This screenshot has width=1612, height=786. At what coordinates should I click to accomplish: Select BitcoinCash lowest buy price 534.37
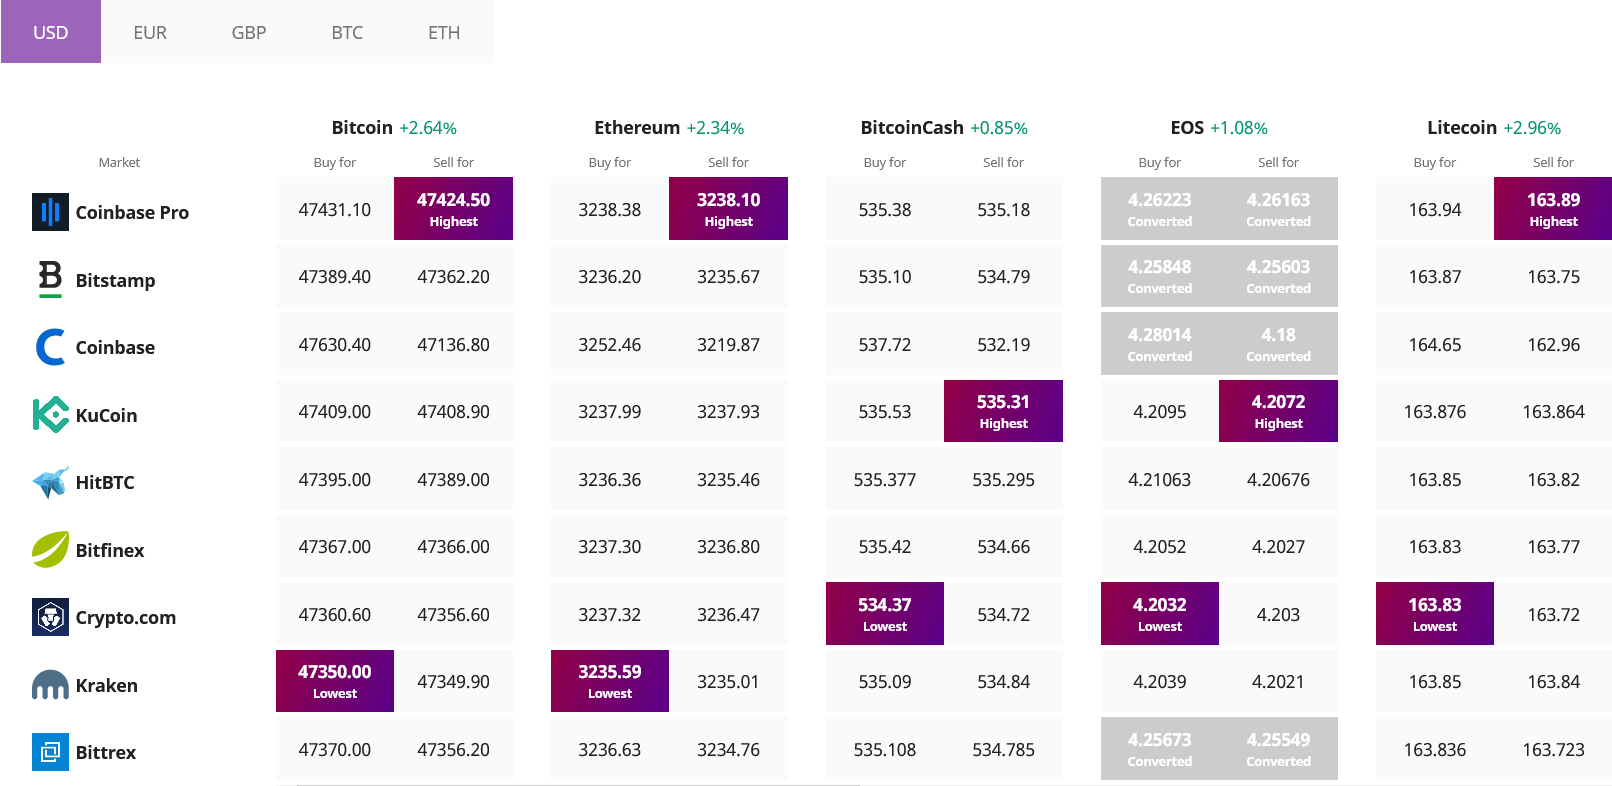(x=885, y=614)
